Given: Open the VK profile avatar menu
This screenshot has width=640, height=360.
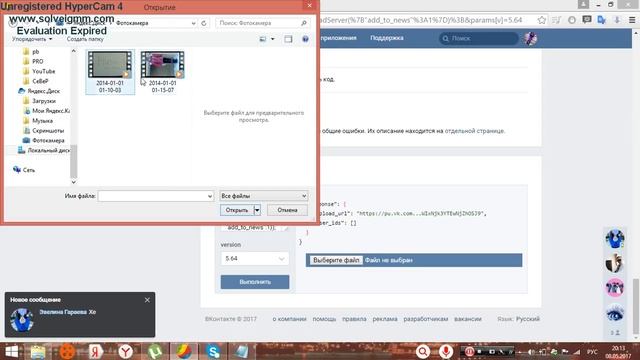Looking at the screenshot, I should point(530,38).
